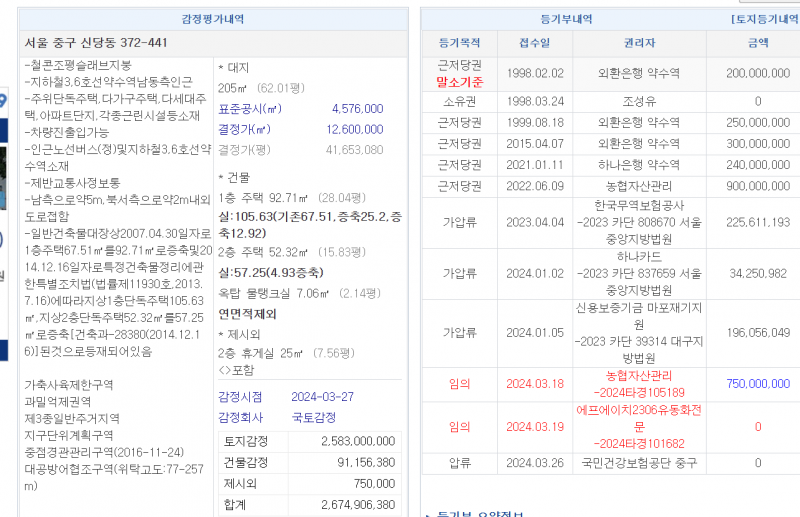The width and height of the screenshot is (800, 517).
Task: Click the 권리자 column header
Action: tap(639, 43)
